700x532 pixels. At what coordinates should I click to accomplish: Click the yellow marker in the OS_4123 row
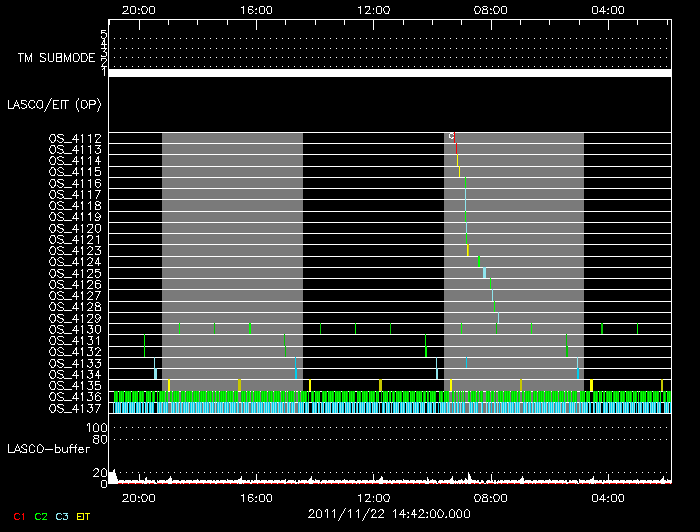click(x=467, y=249)
